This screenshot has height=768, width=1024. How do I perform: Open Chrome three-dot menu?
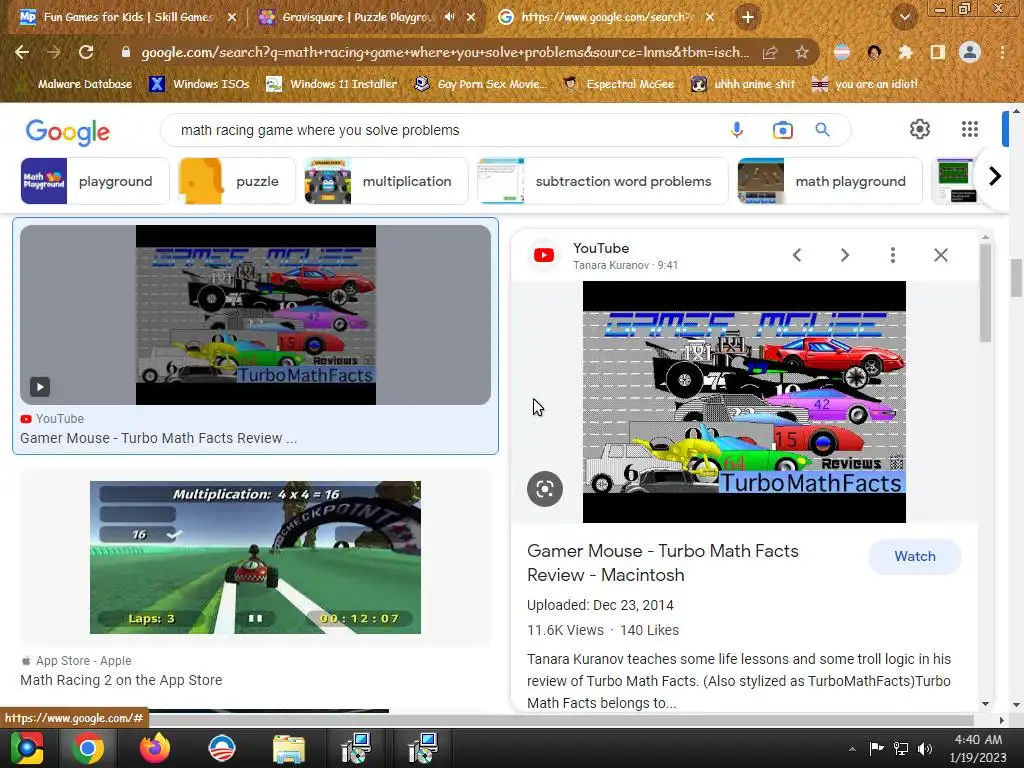(x=1002, y=52)
